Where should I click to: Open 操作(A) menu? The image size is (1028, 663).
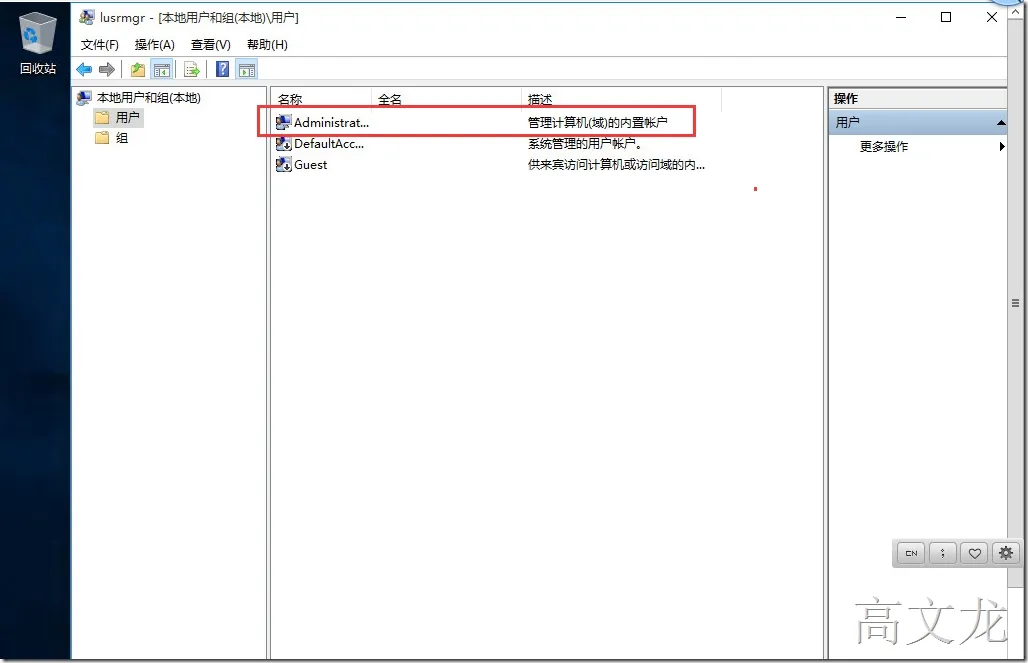[155, 45]
